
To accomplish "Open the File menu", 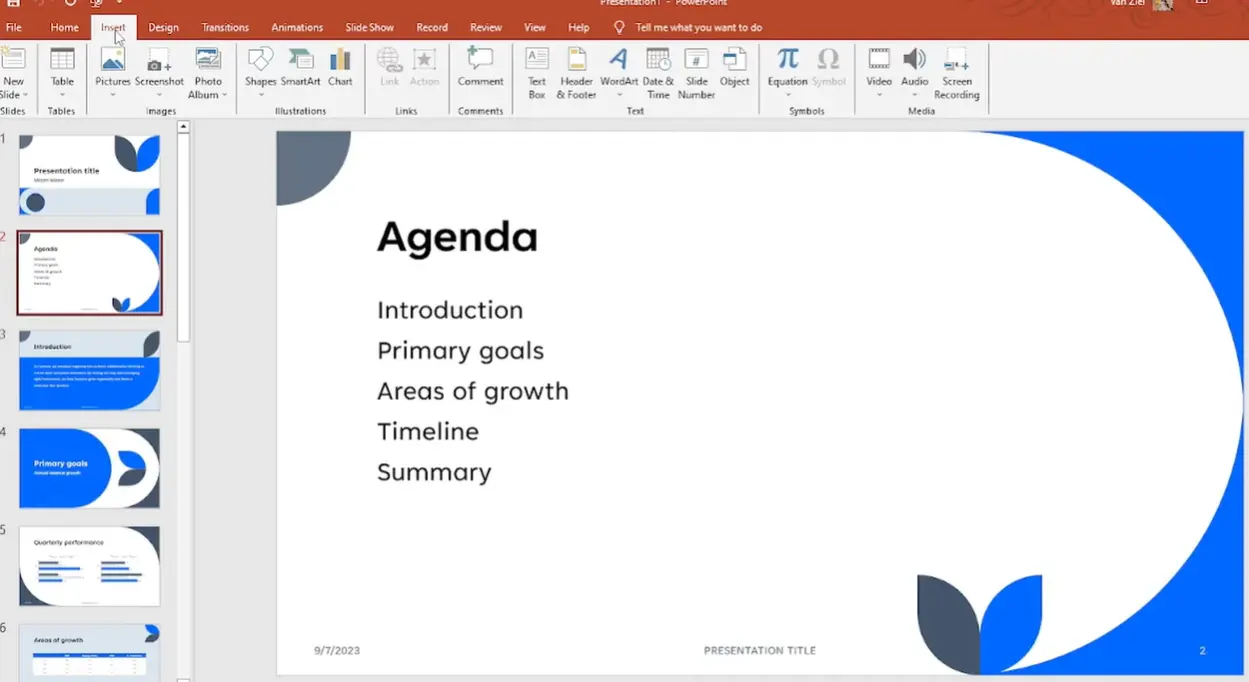I will 14,27.
